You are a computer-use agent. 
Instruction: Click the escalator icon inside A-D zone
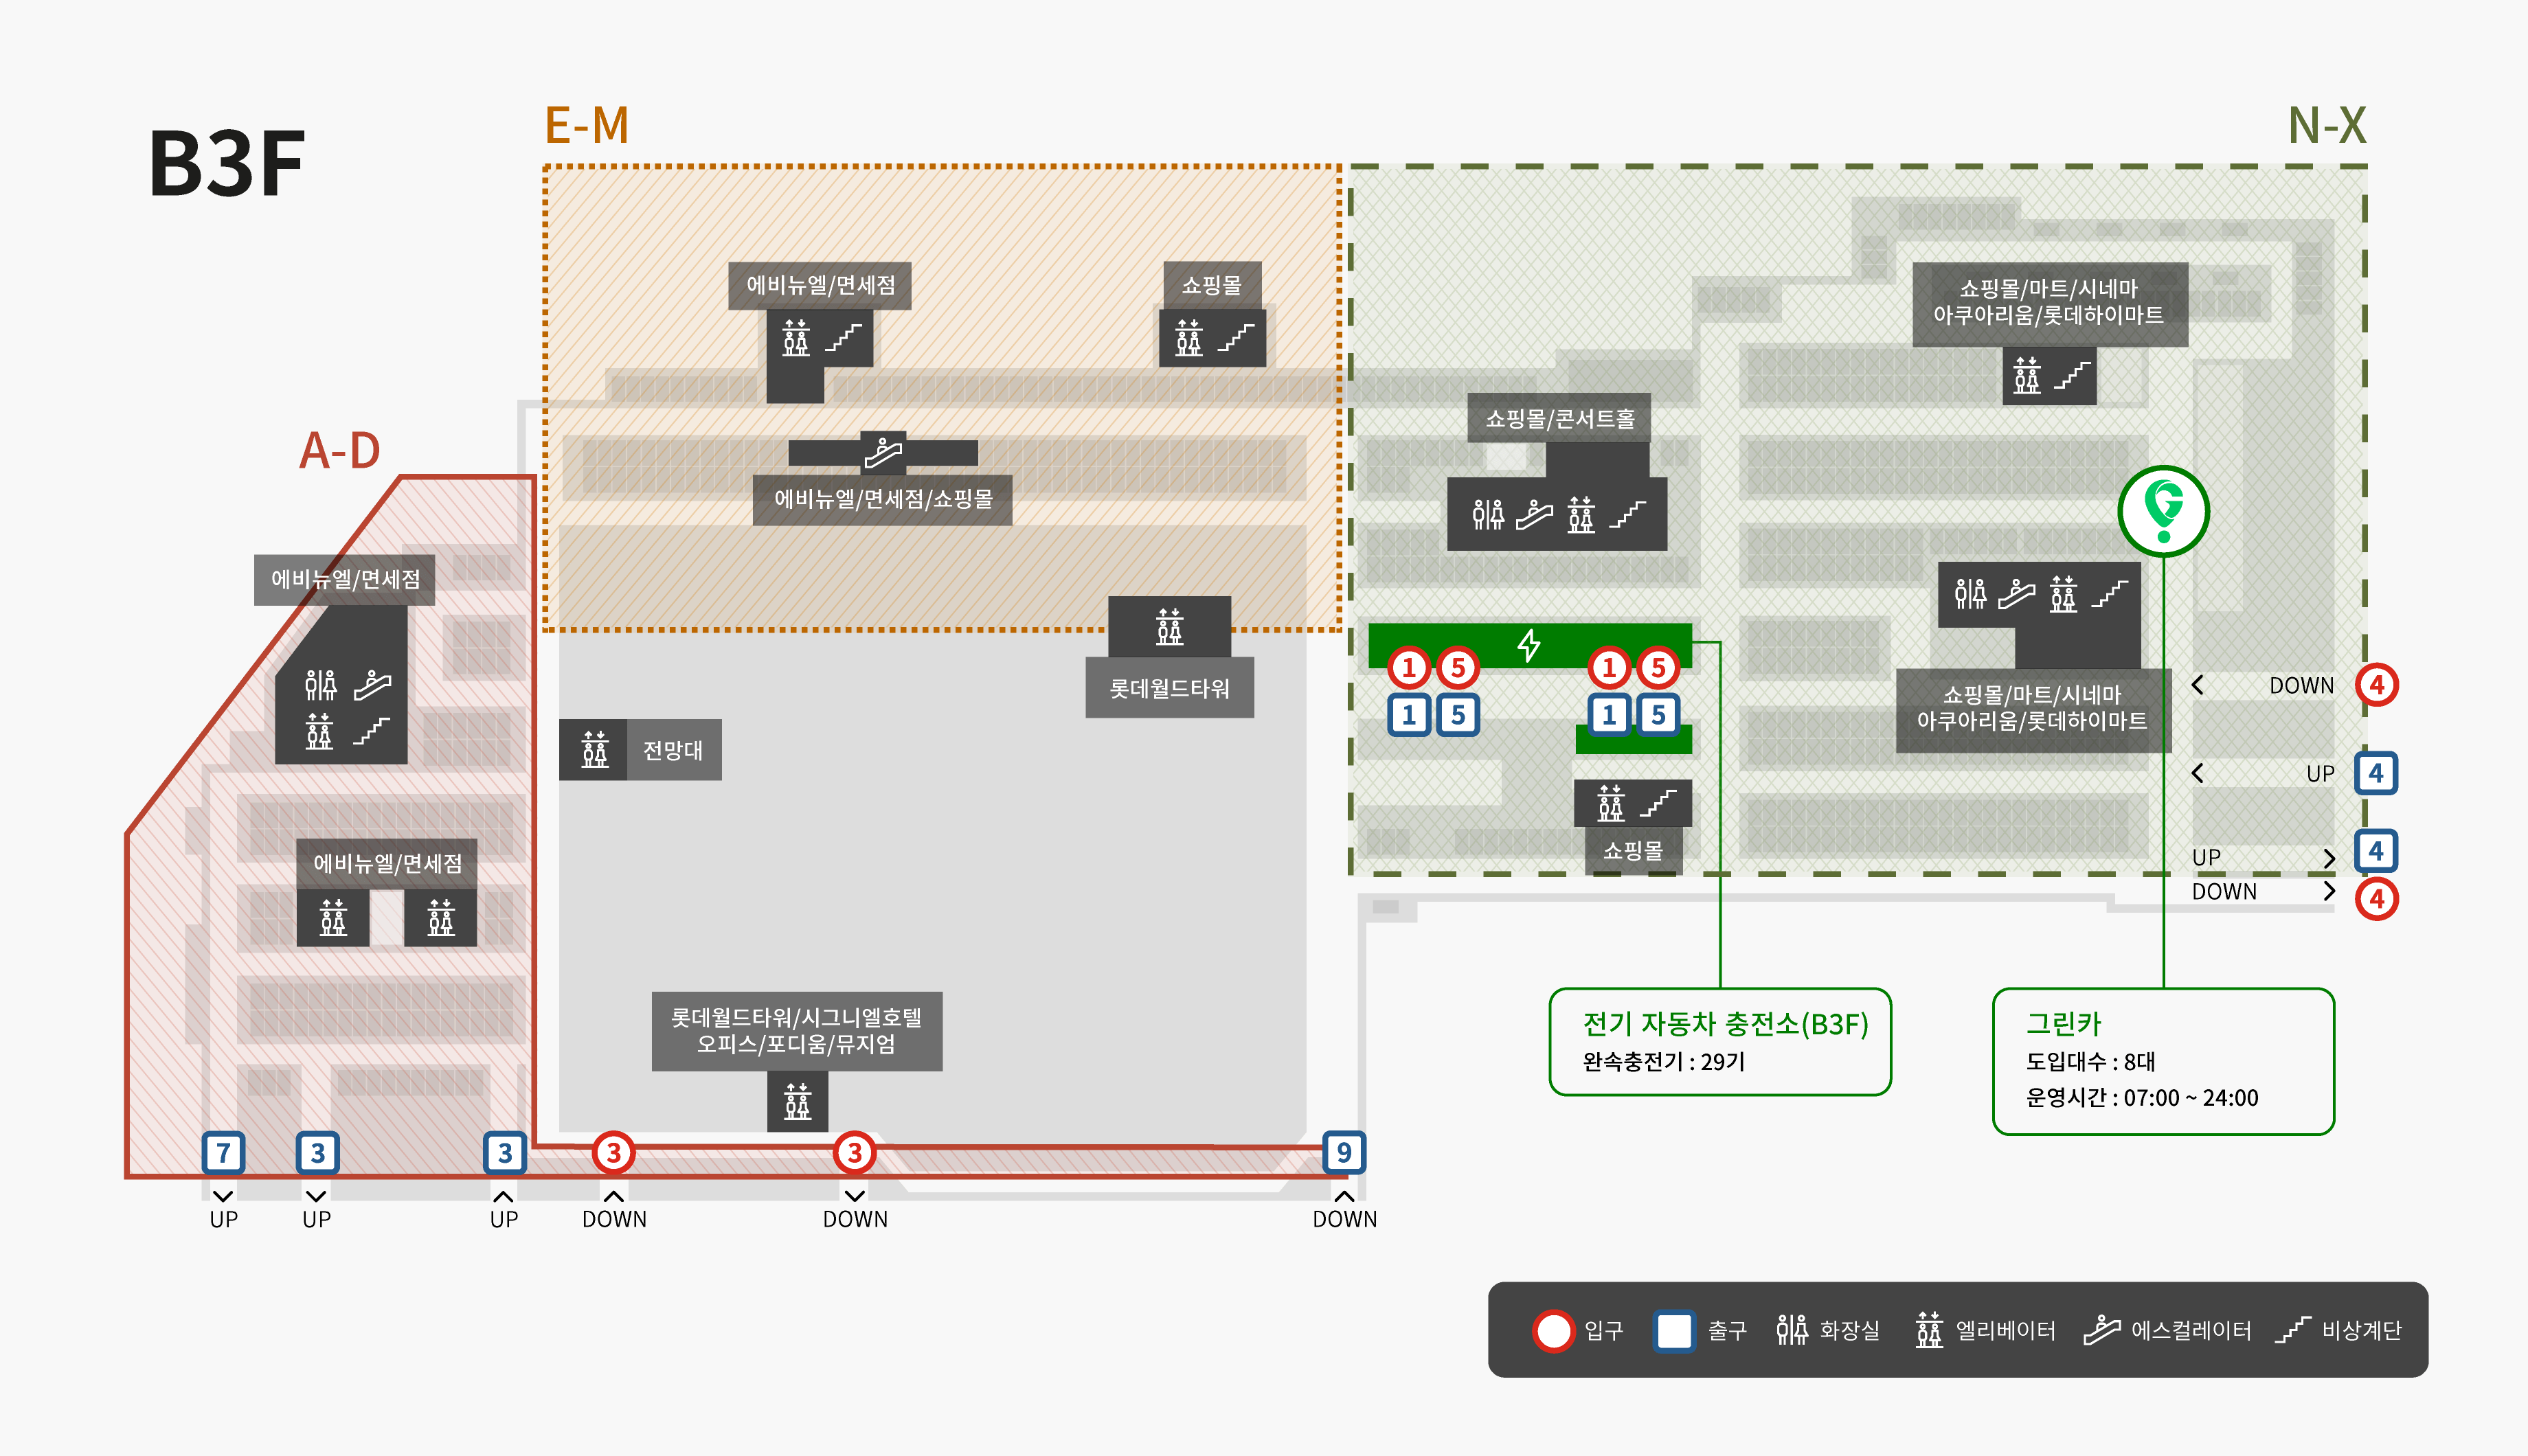point(372,685)
